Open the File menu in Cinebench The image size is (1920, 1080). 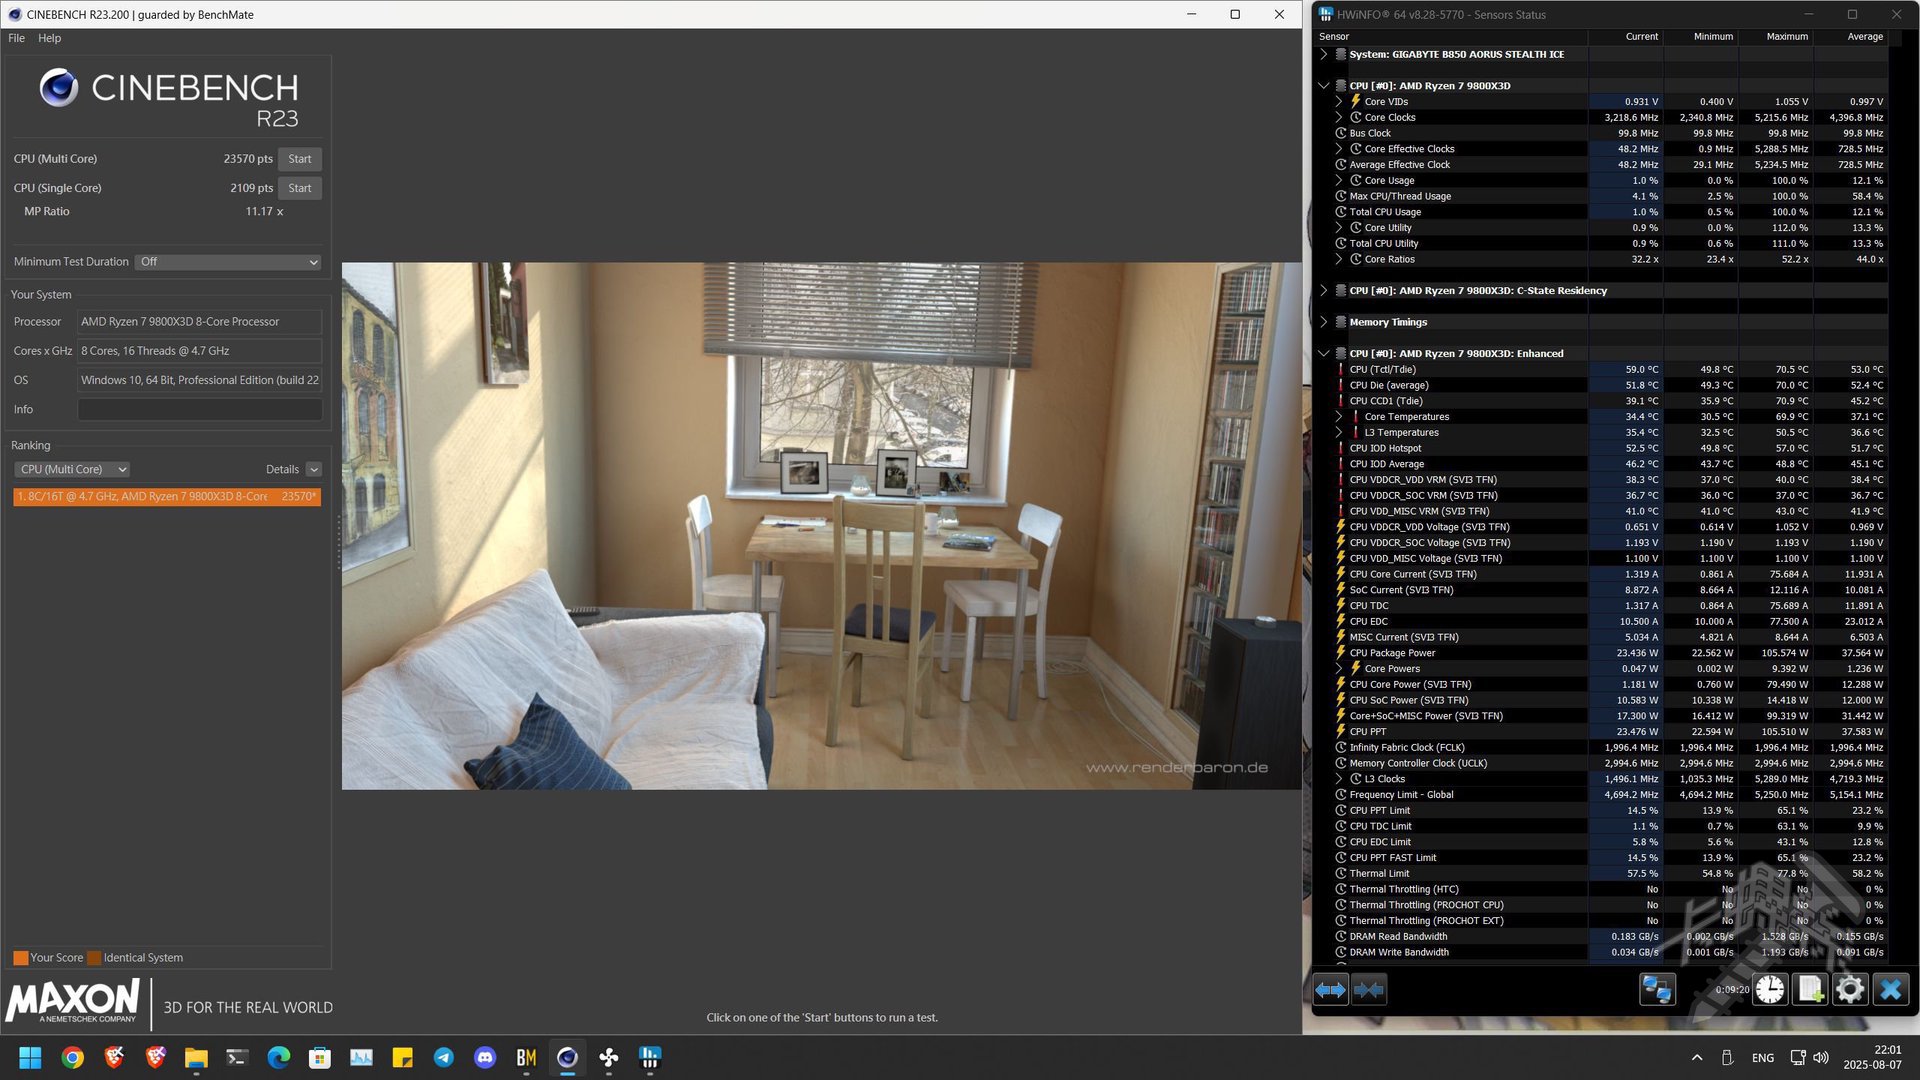[x=16, y=38]
